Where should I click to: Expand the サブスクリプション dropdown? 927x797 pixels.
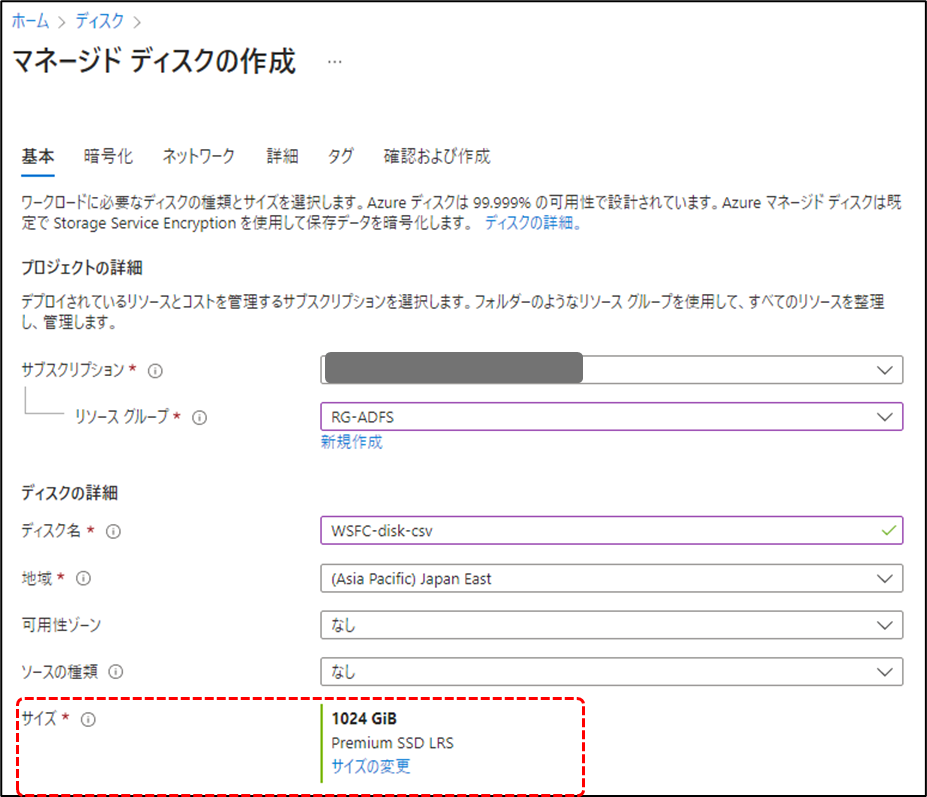612,370
